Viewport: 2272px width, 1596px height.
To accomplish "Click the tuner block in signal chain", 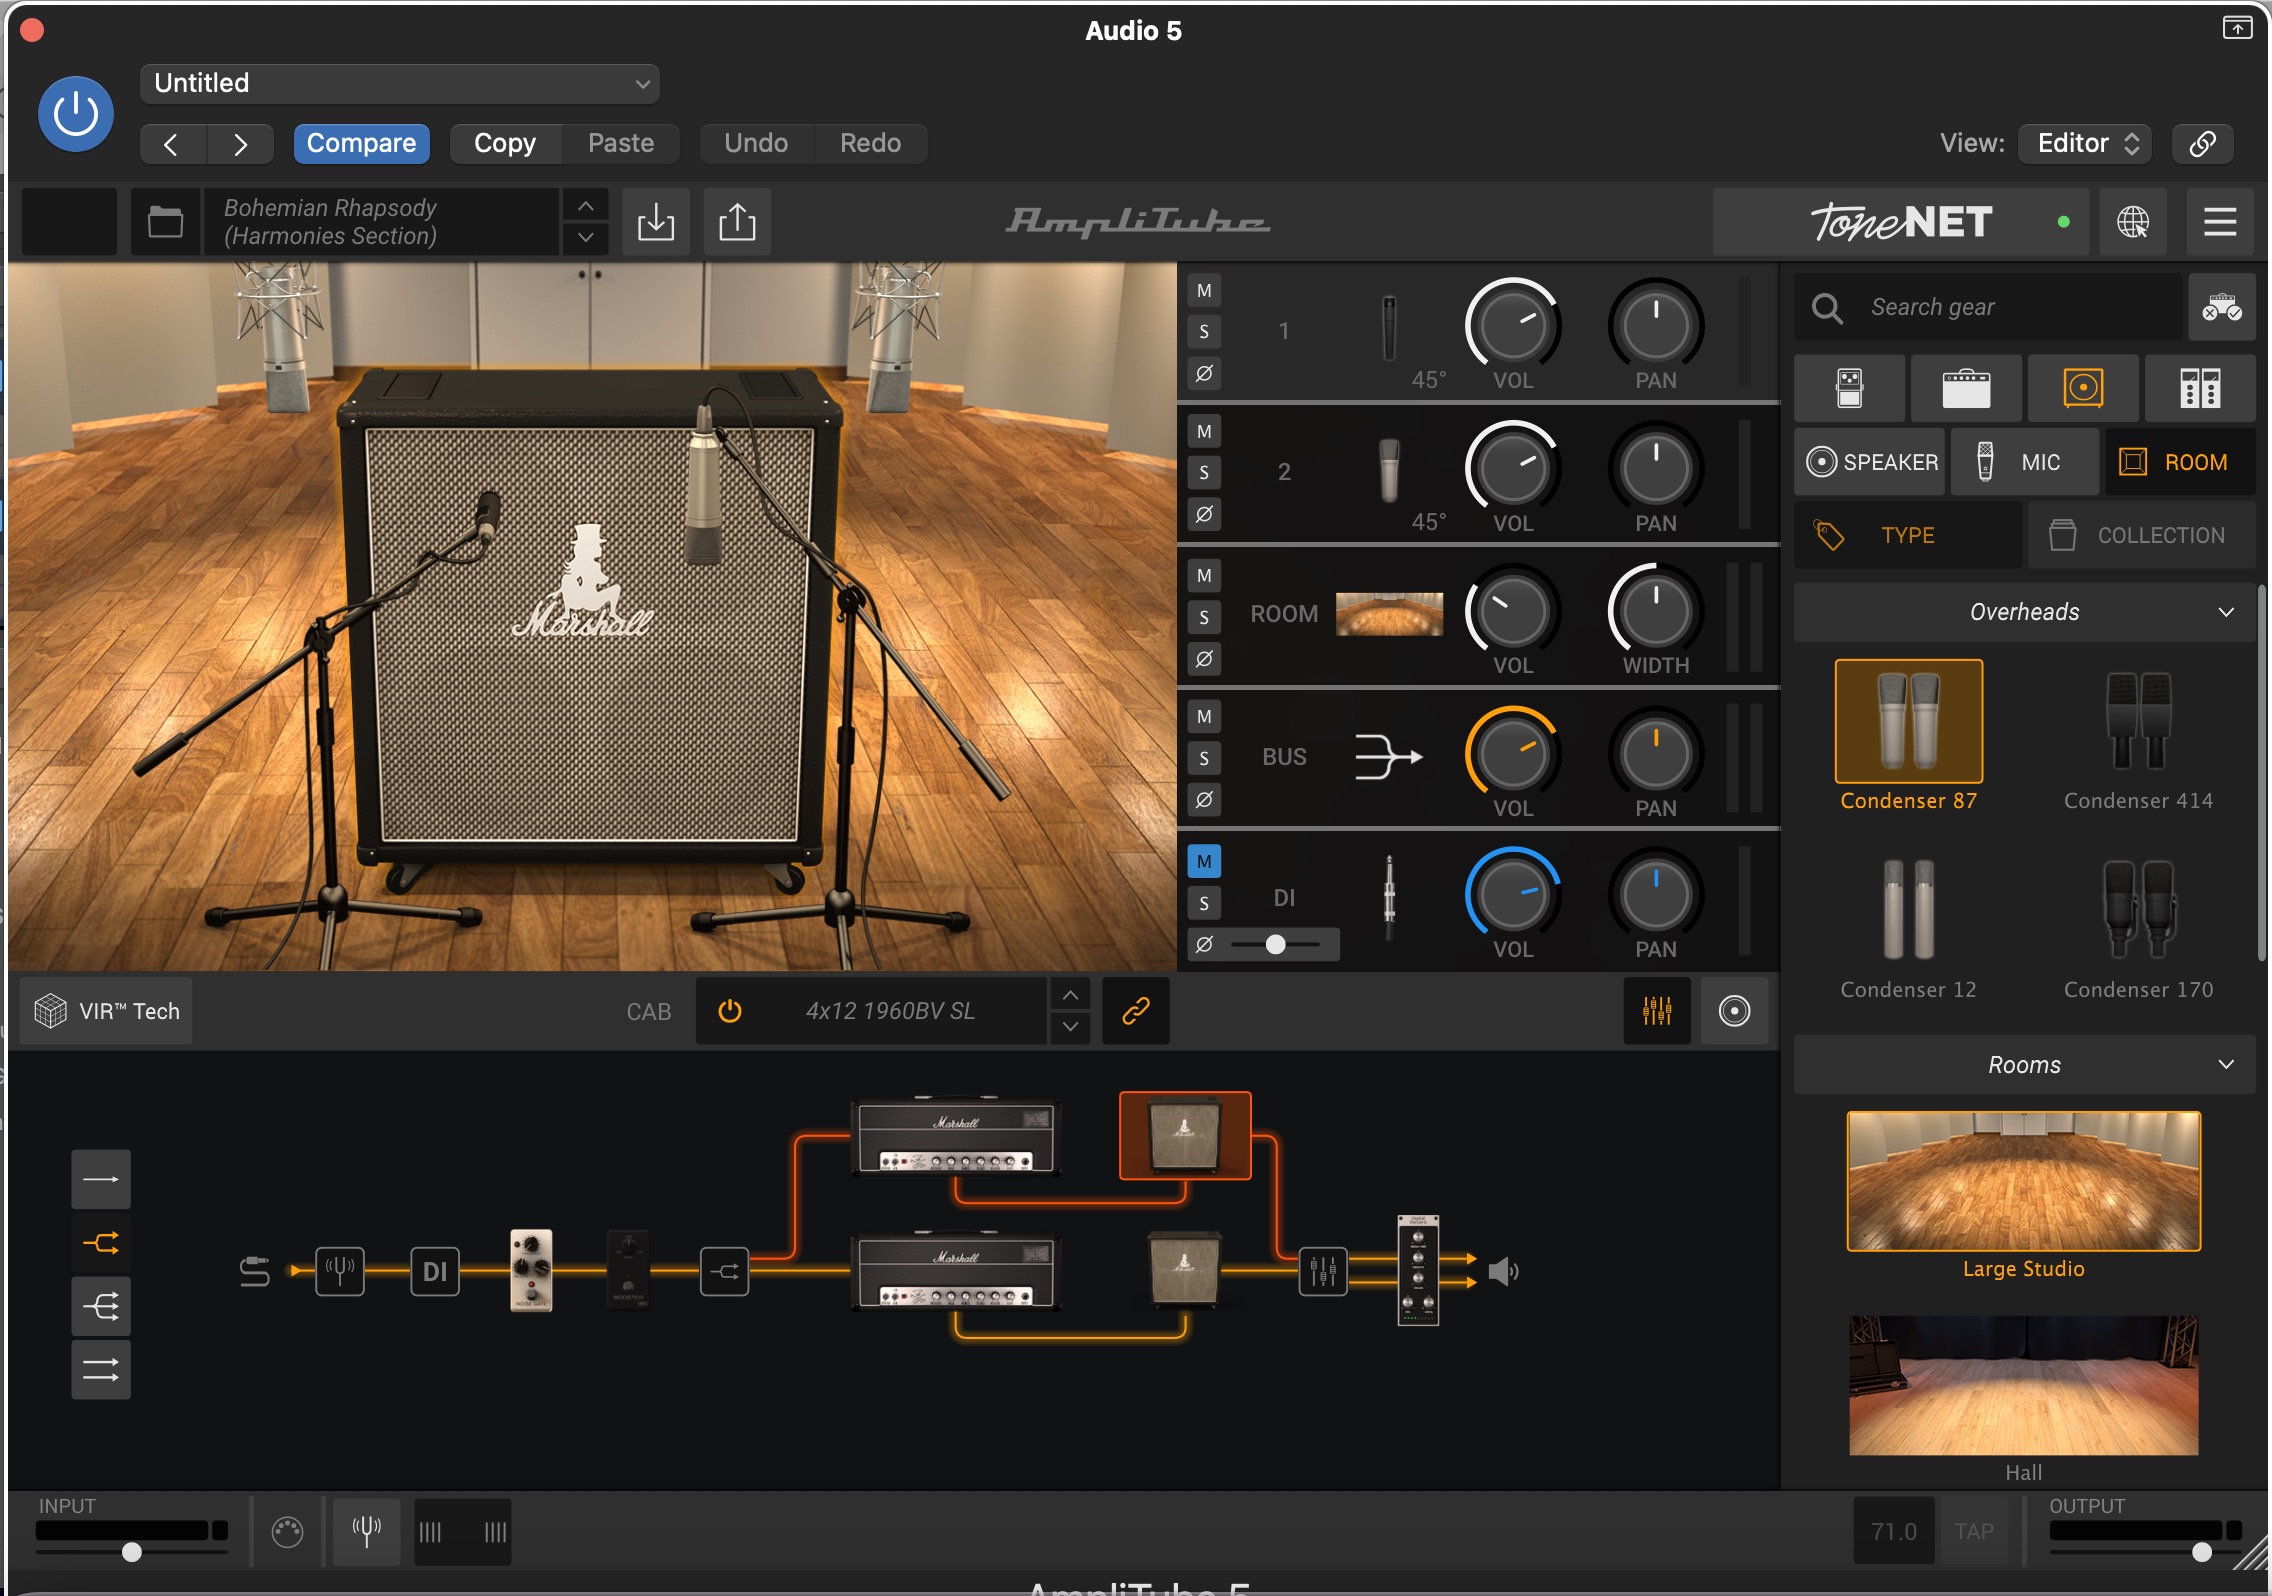I will point(340,1271).
